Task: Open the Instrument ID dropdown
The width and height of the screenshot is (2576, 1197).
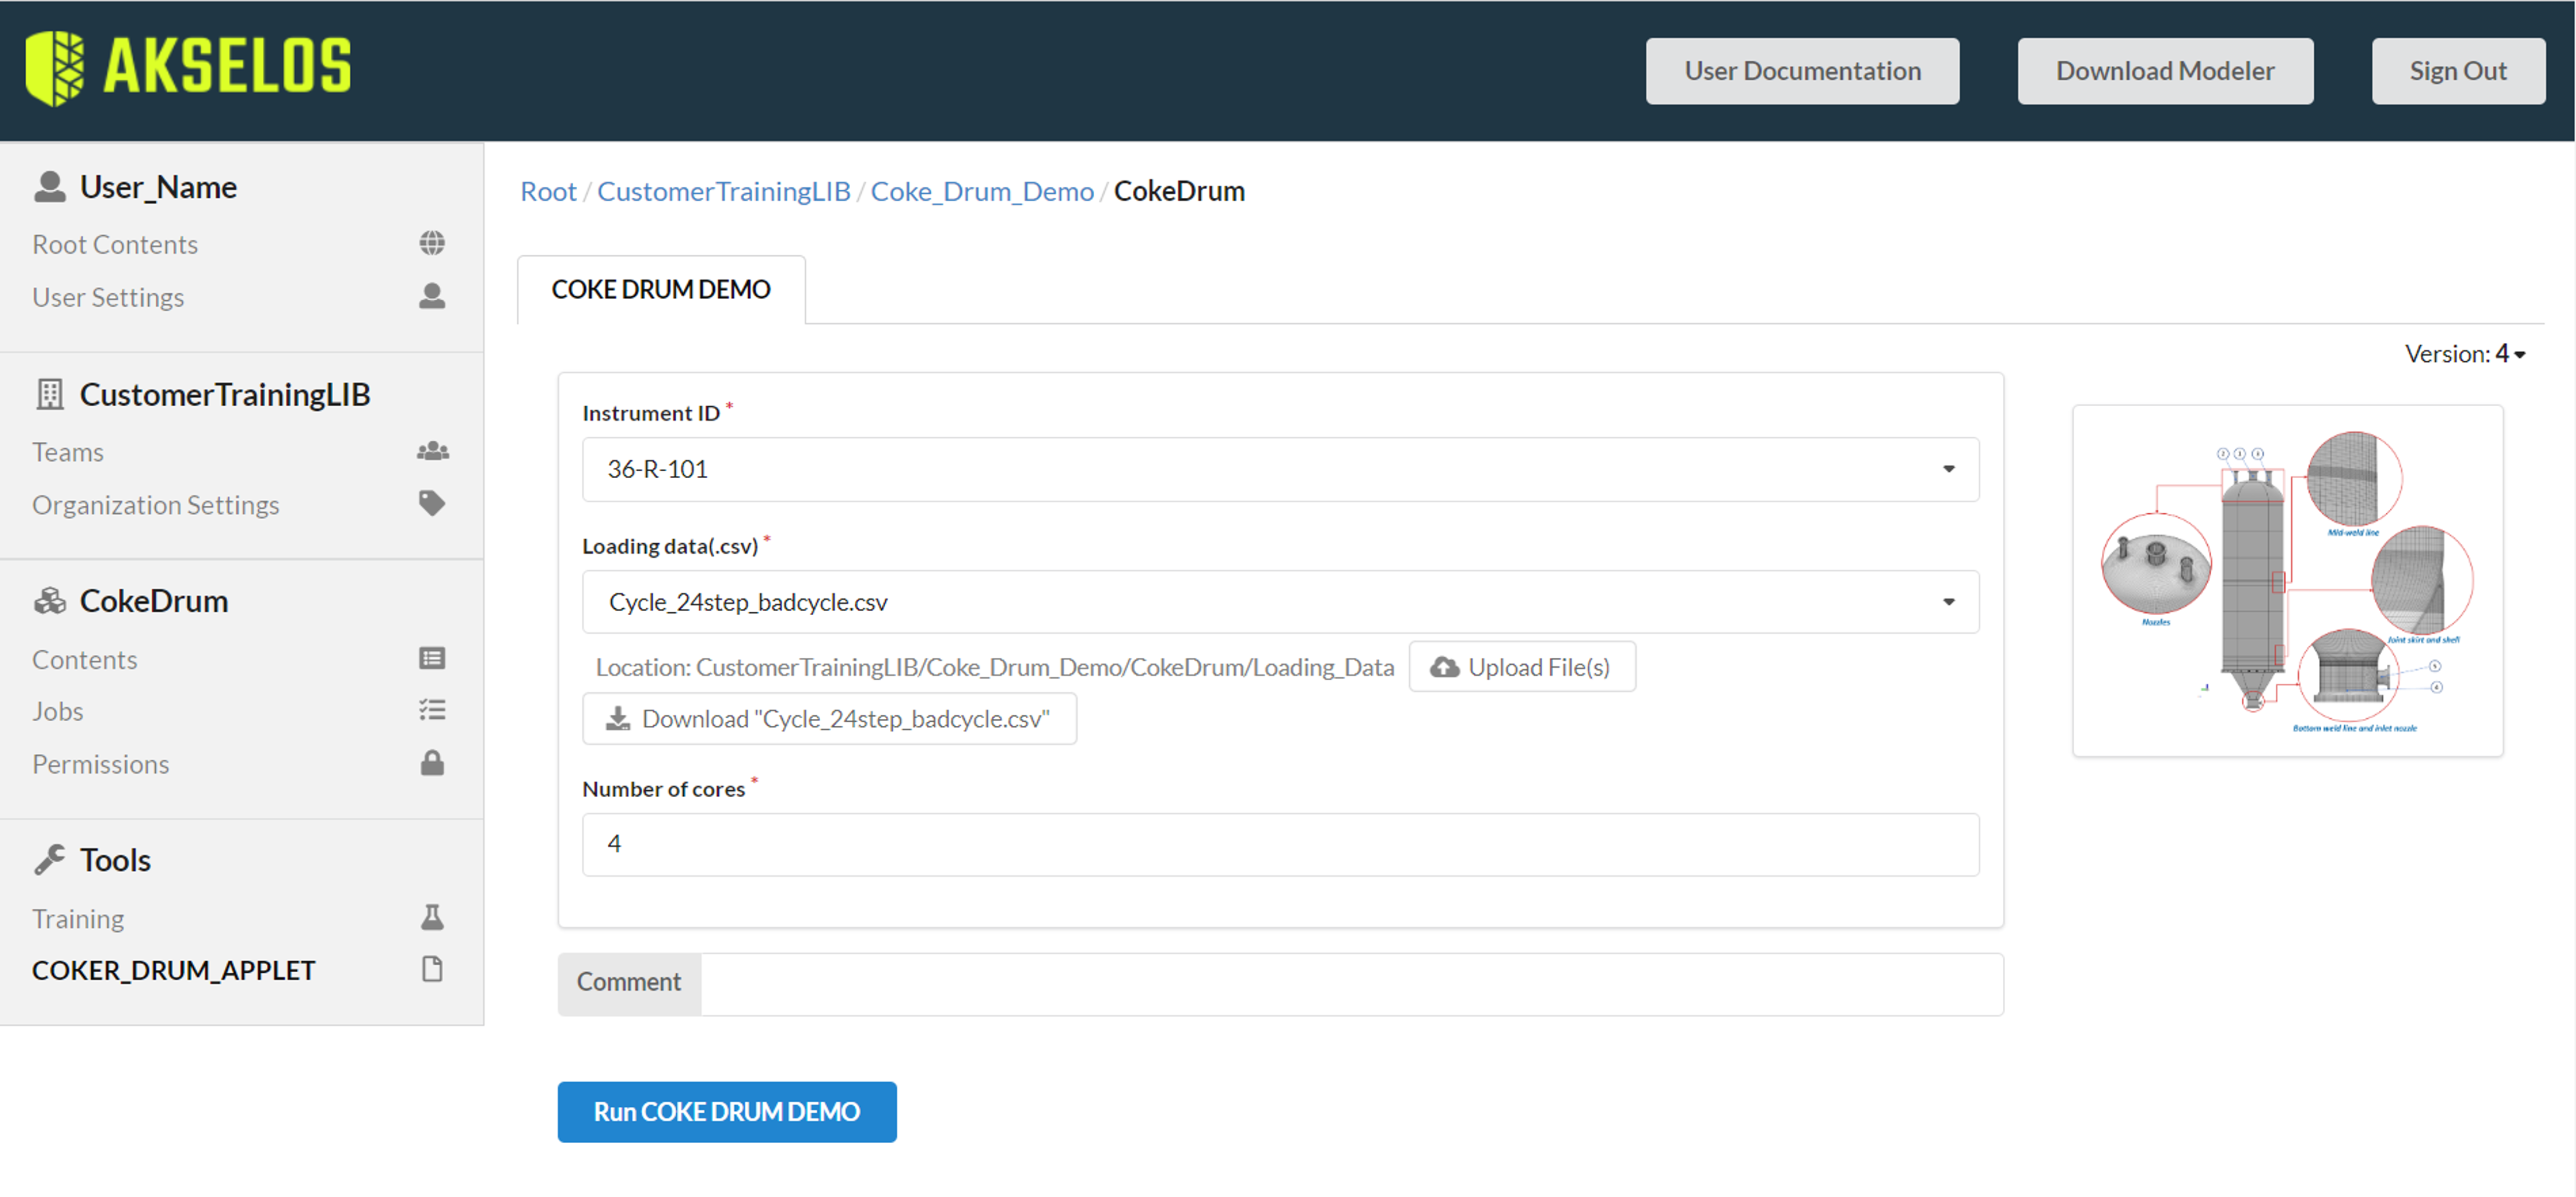Action: [1279, 469]
